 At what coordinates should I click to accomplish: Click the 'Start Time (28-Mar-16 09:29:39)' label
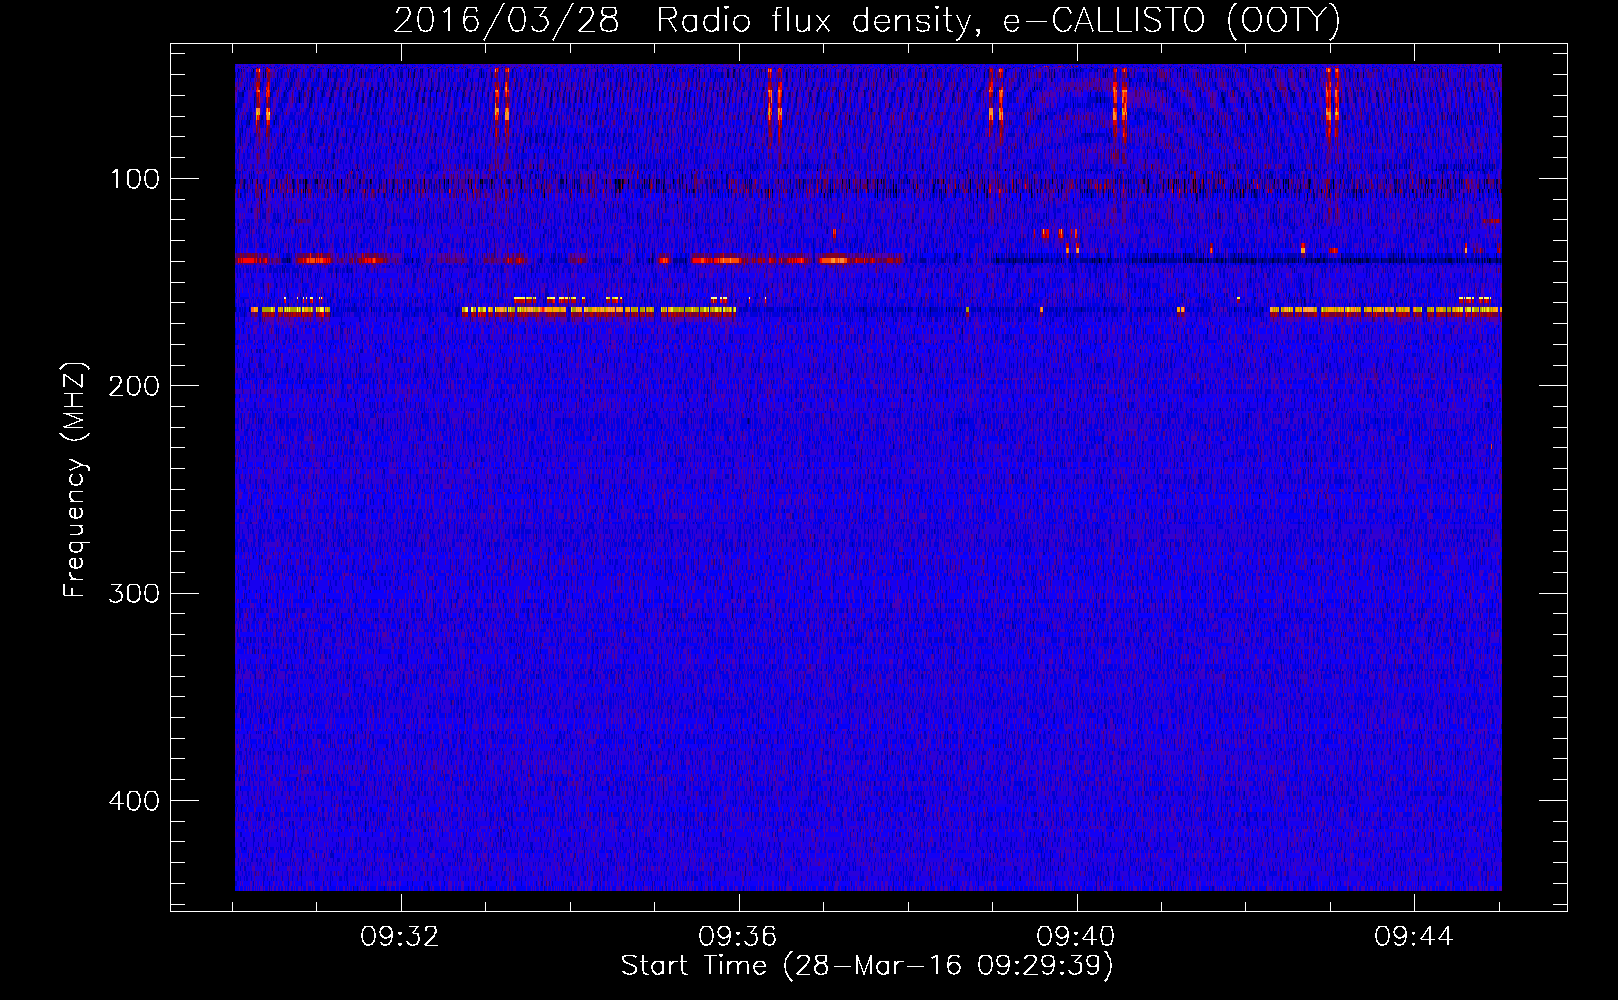pos(867,966)
